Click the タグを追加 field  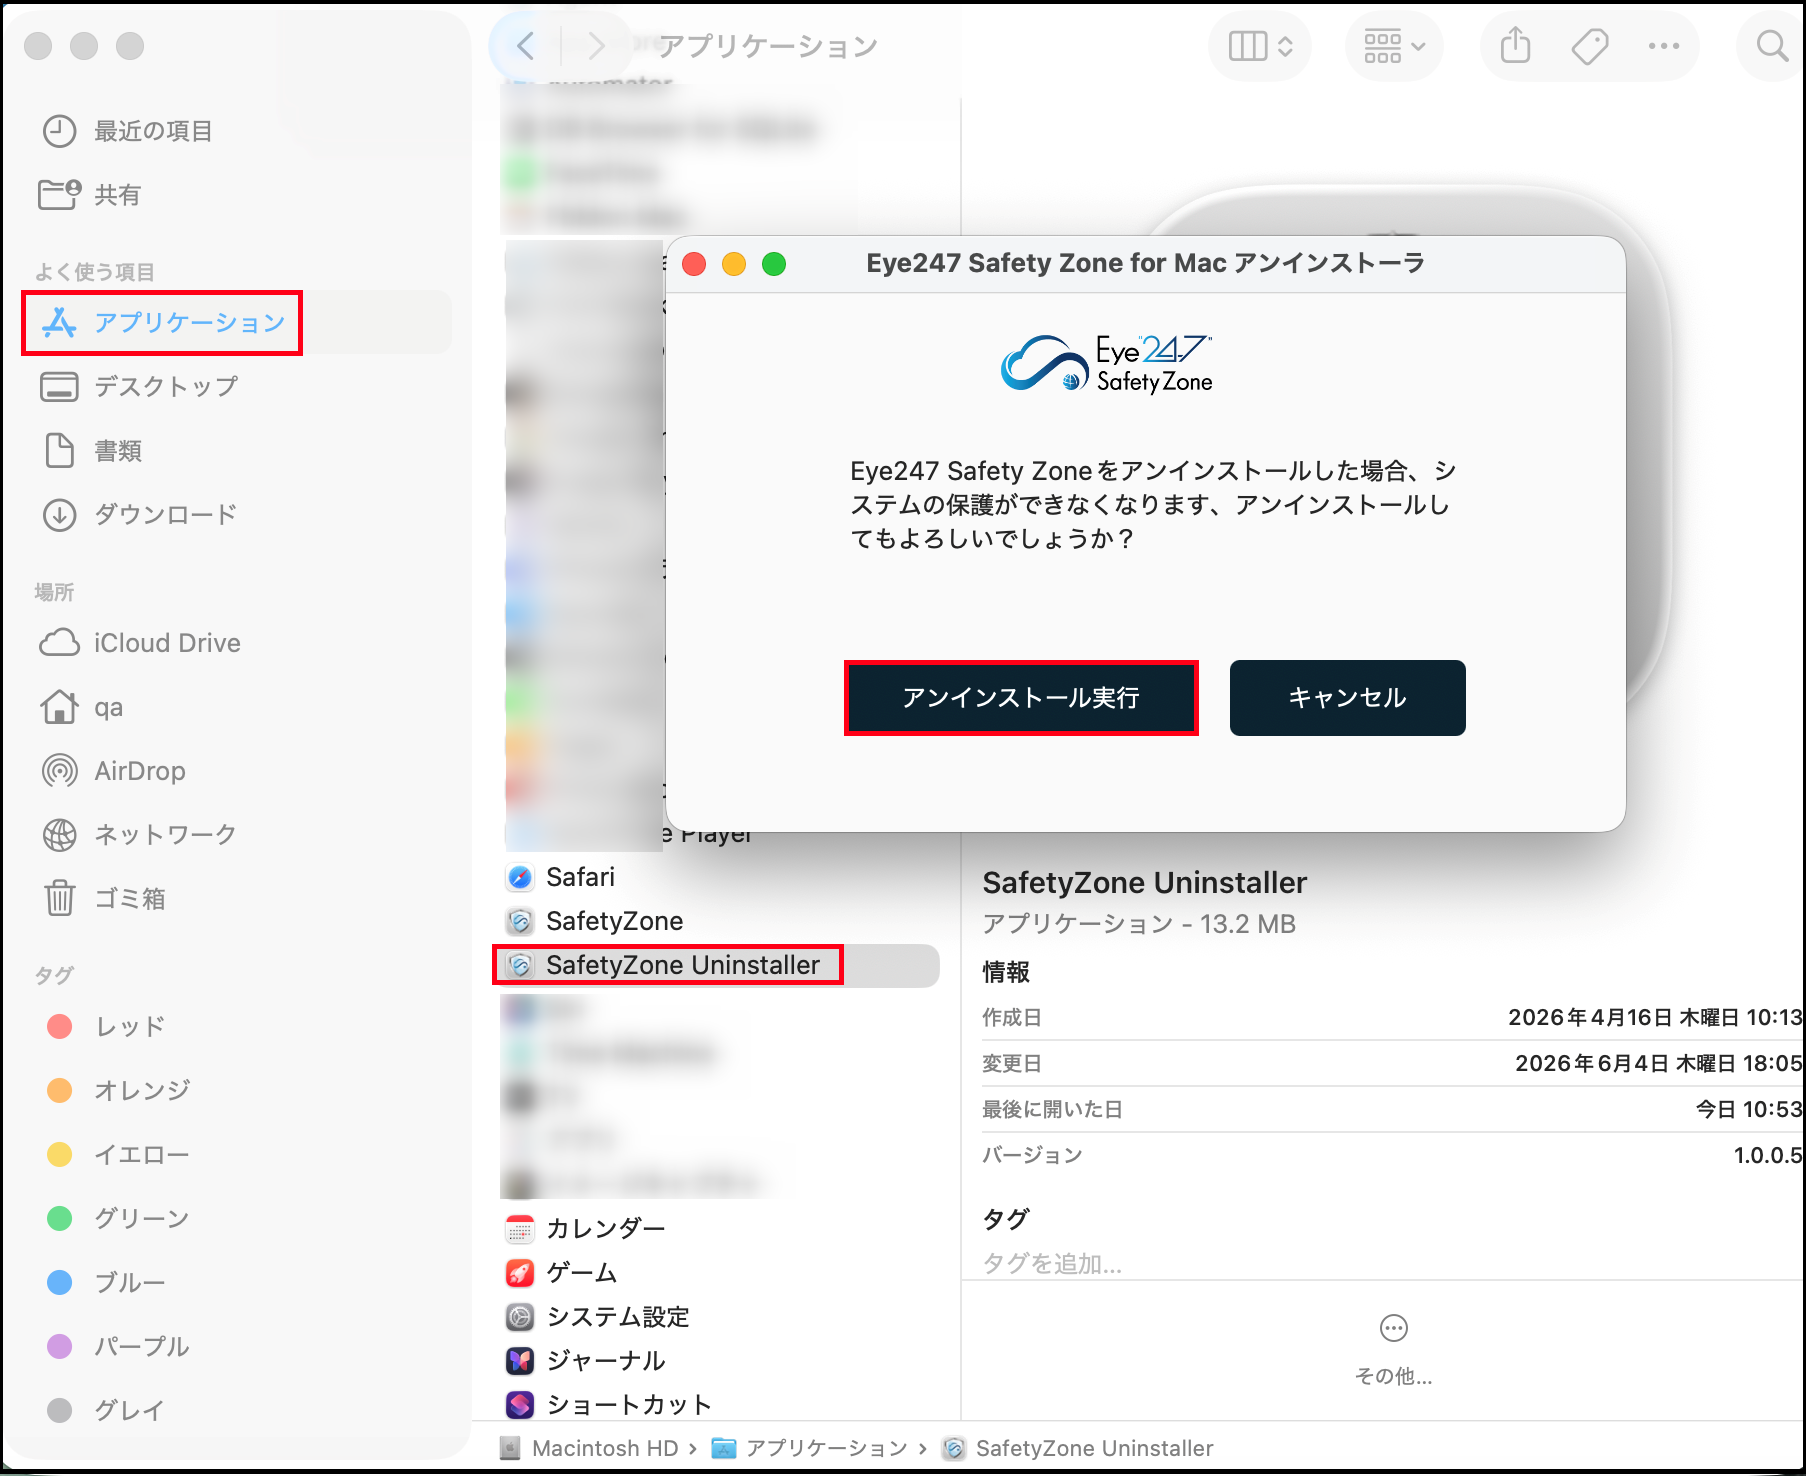[1052, 1263]
